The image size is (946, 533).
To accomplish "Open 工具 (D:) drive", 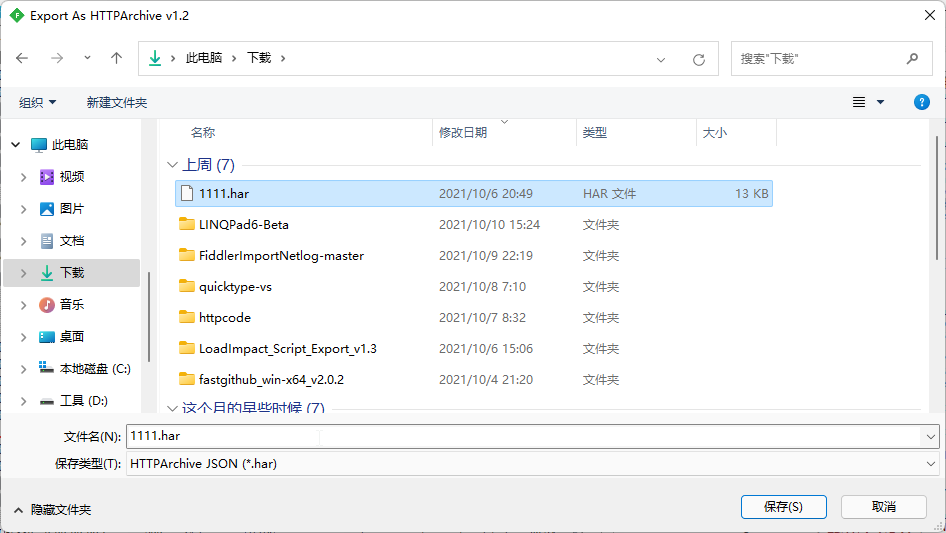I will [x=83, y=401].
